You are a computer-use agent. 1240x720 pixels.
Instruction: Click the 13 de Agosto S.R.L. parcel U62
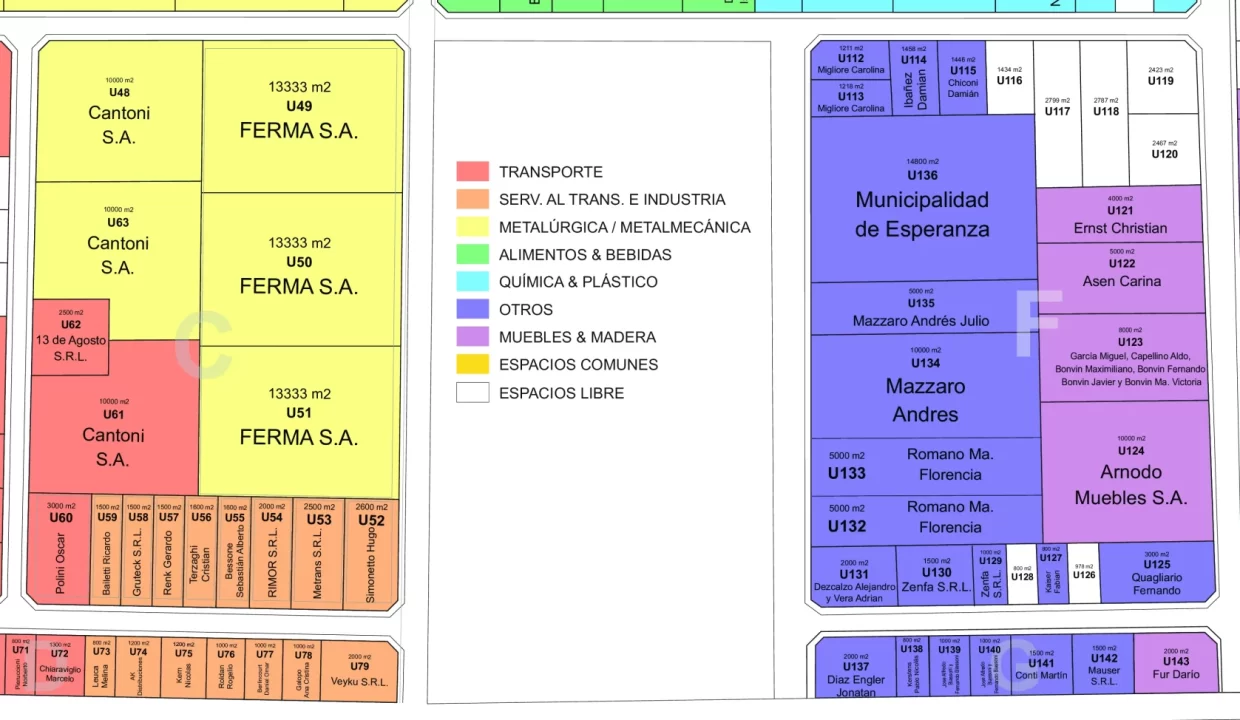71,335
